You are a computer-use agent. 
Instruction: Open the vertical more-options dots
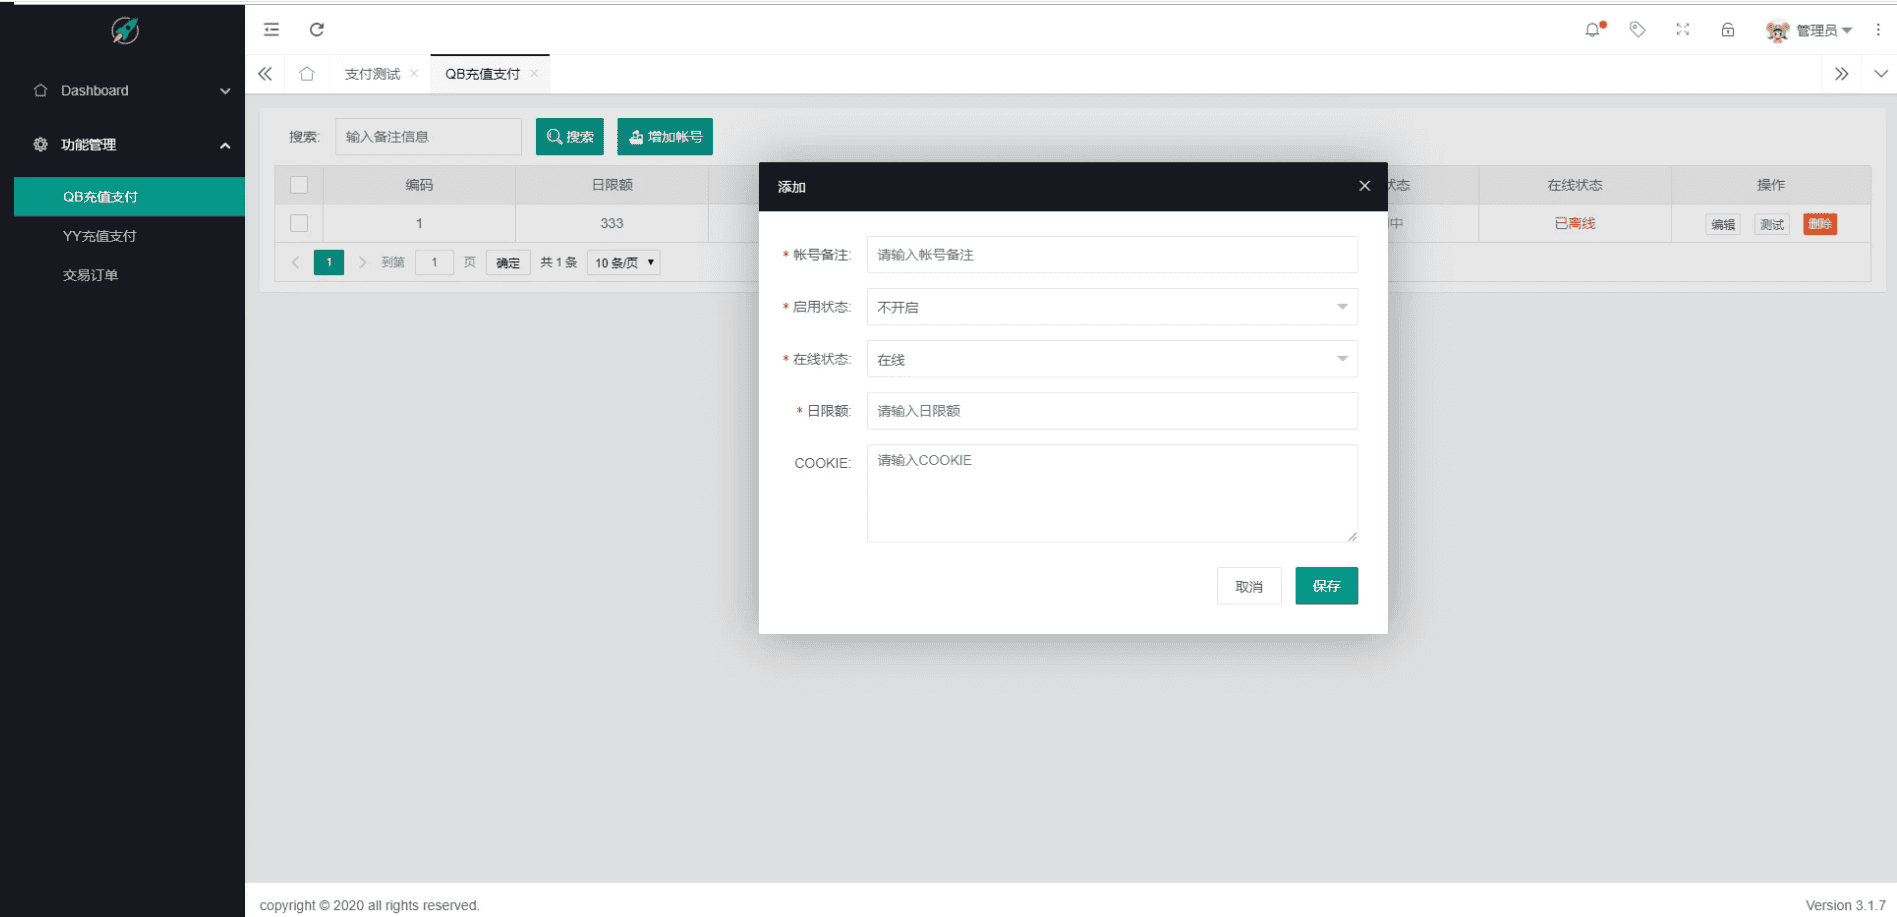1878,30
